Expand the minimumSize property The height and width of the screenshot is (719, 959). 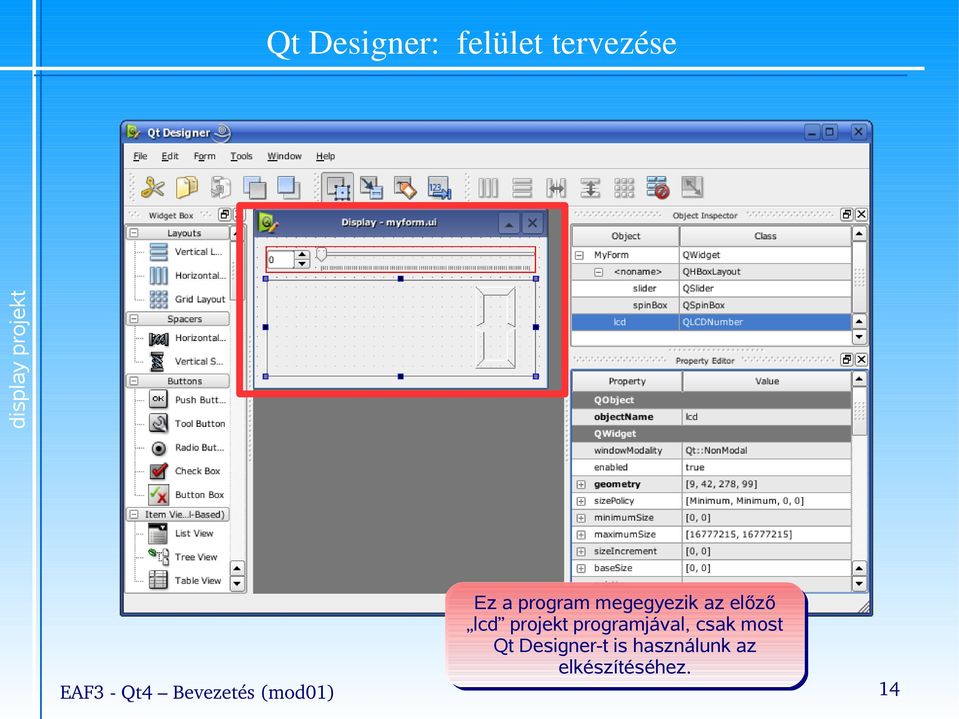581,518
